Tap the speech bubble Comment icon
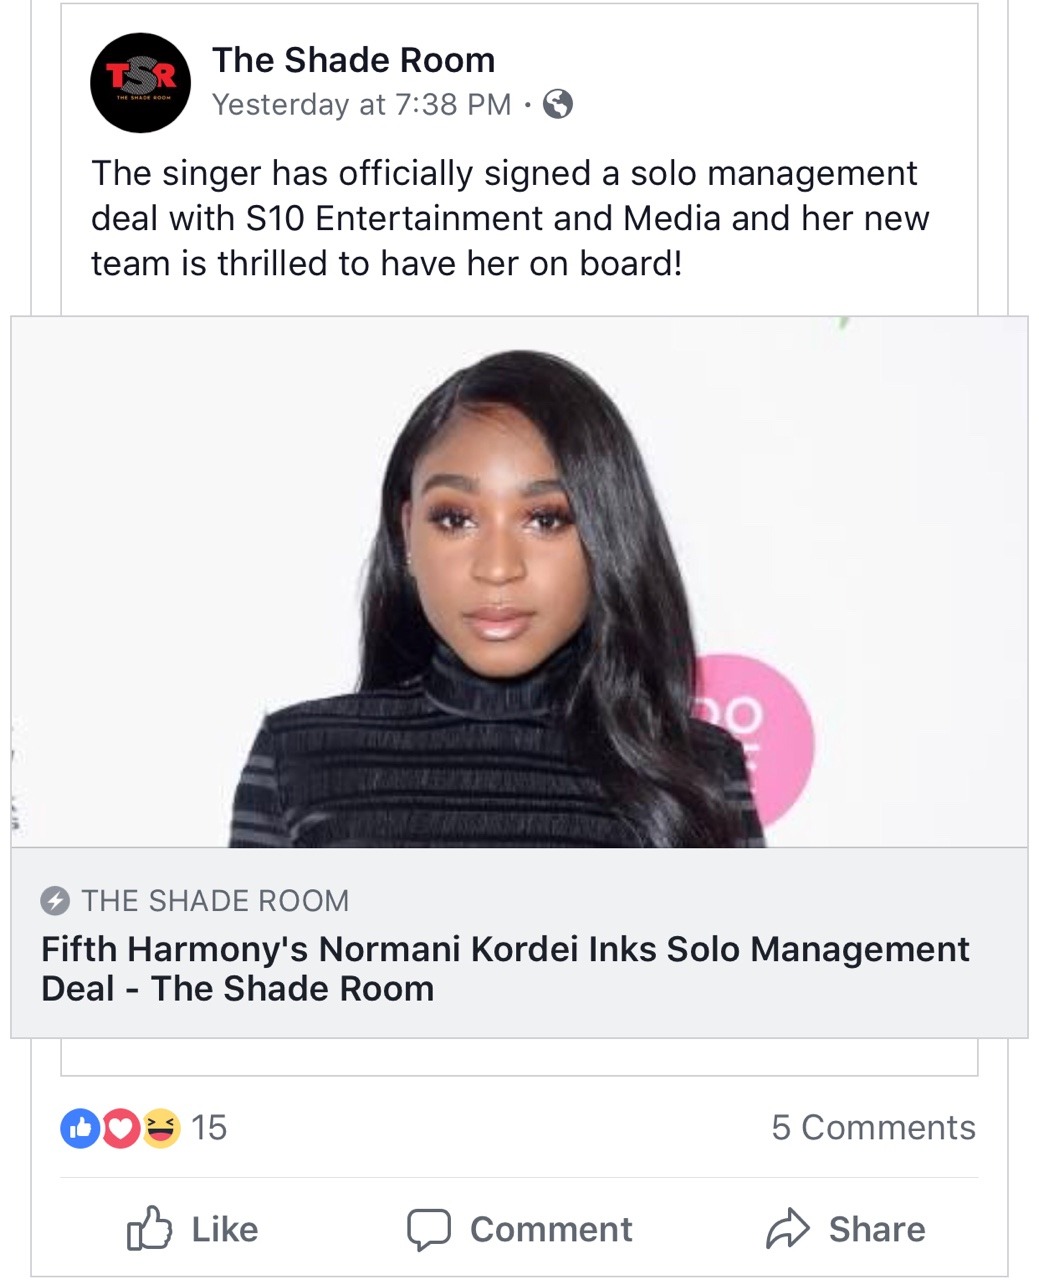This screenshot has width=1039, height=1280. point(429,1229)
